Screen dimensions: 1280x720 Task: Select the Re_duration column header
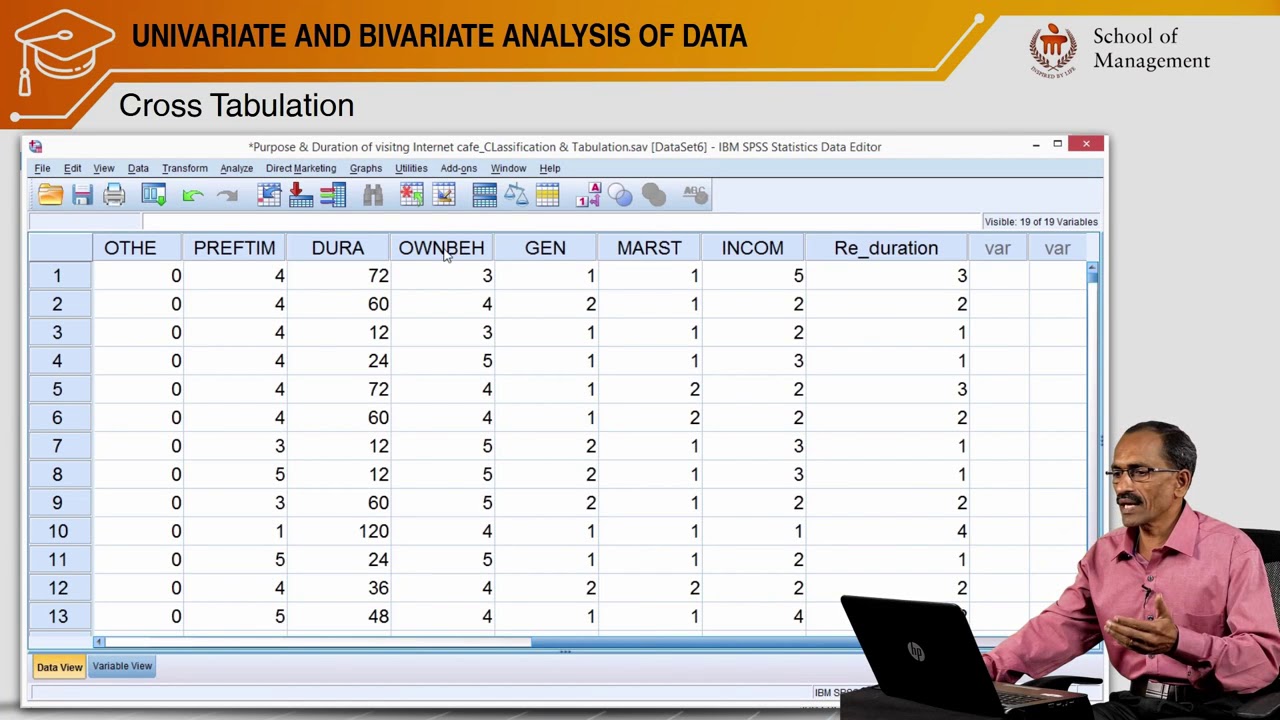tap(886, 248)
